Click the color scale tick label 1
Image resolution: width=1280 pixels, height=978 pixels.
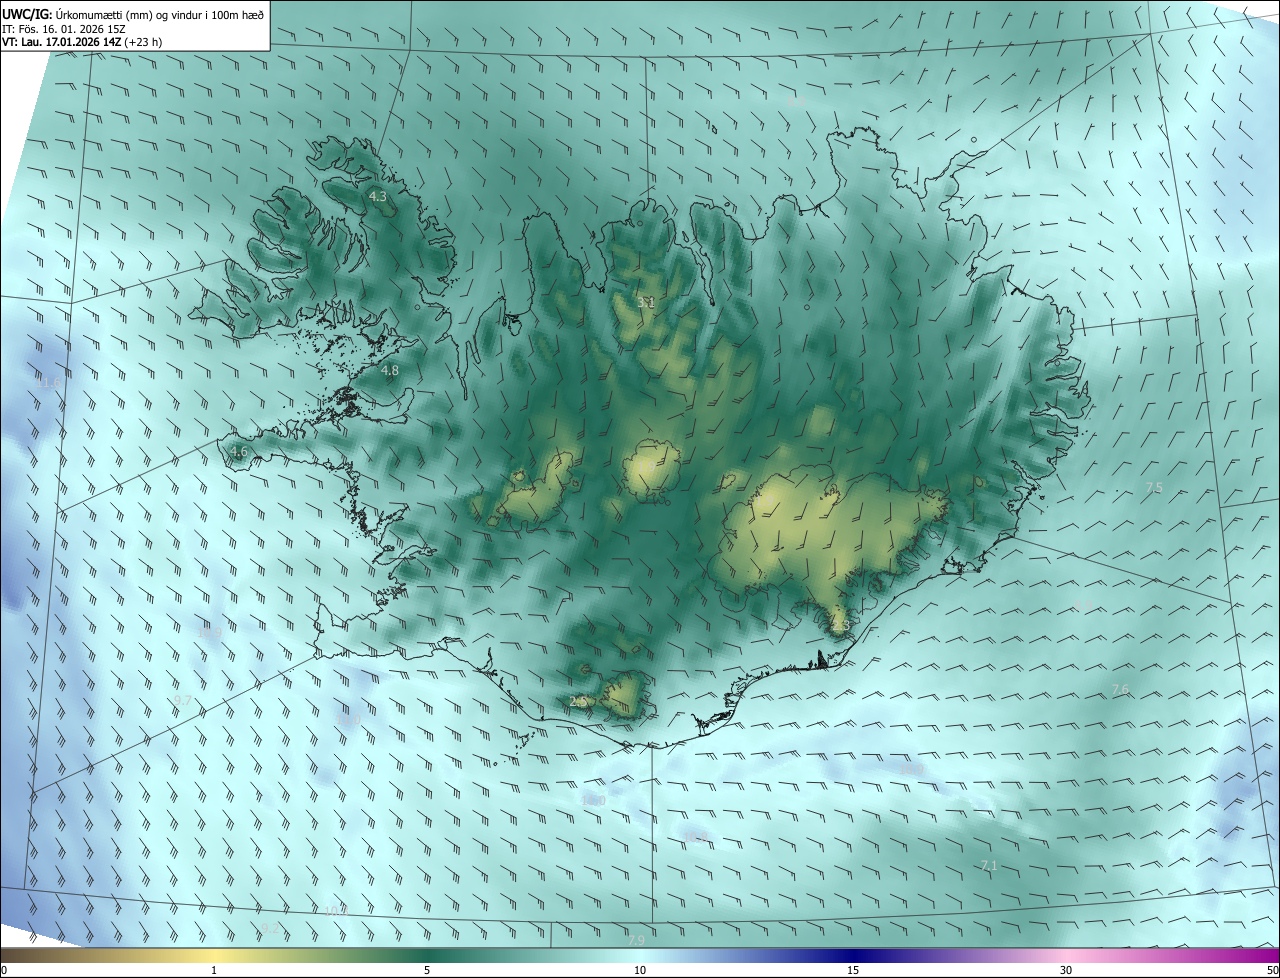[214, 970]
